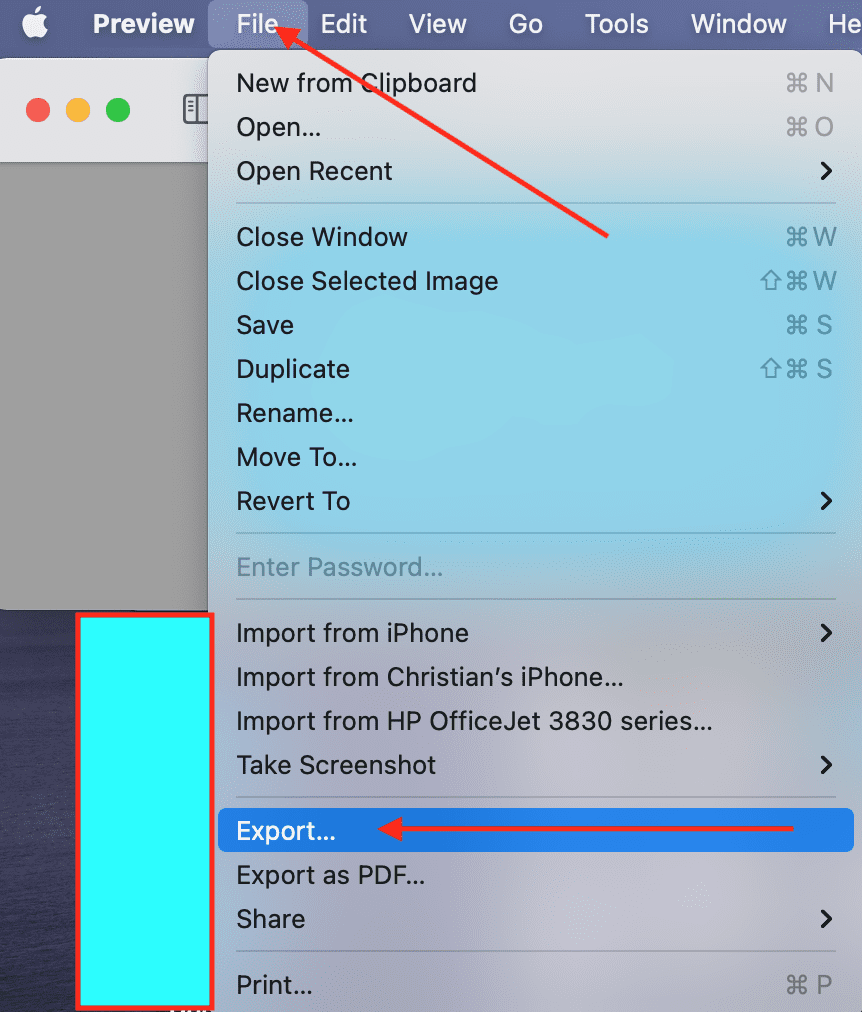Click Rename… menu entry

pos(536,413)
